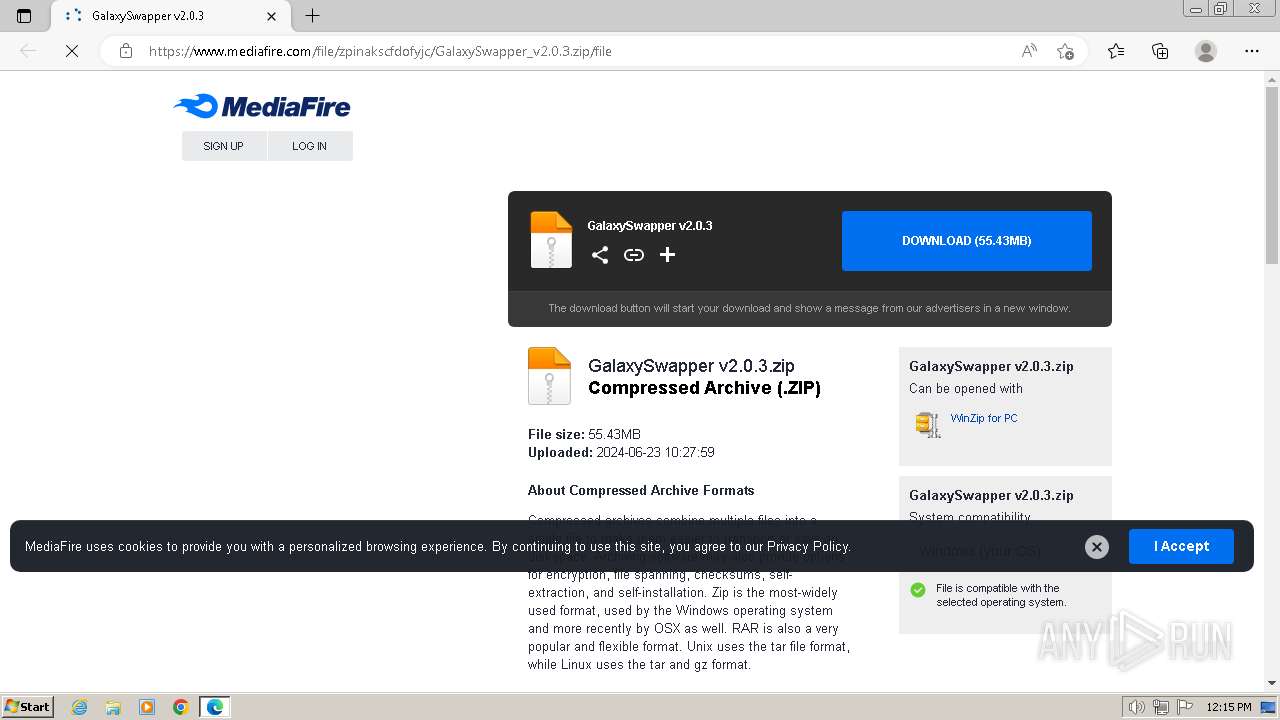
Task: Stop page loading with the X button
Action: click(72, 51)
